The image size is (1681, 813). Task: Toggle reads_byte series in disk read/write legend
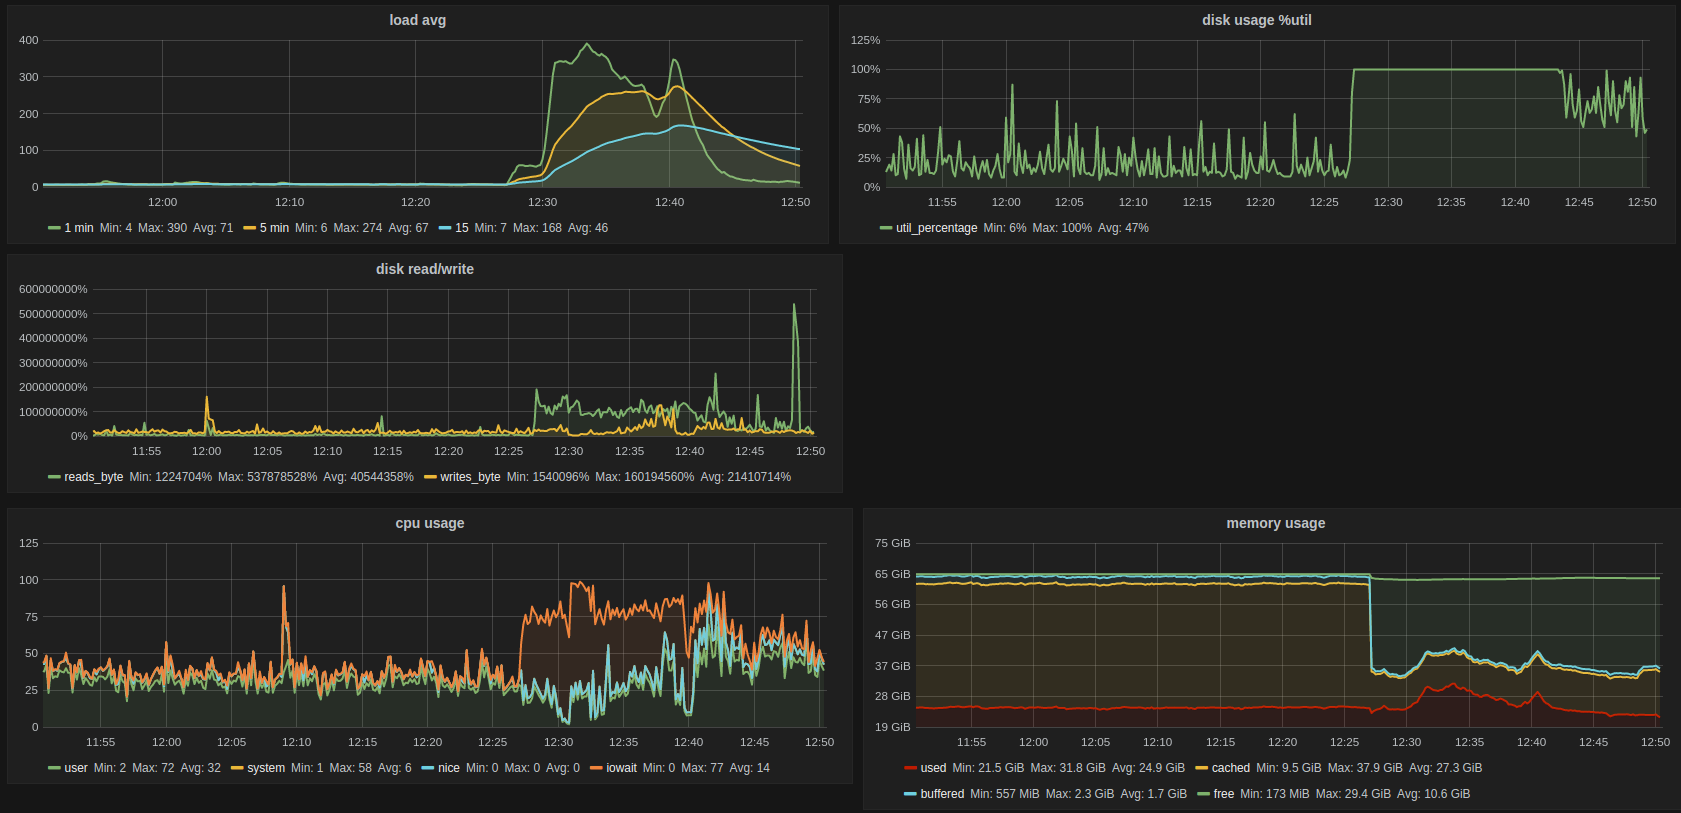[x=93, y=477]
